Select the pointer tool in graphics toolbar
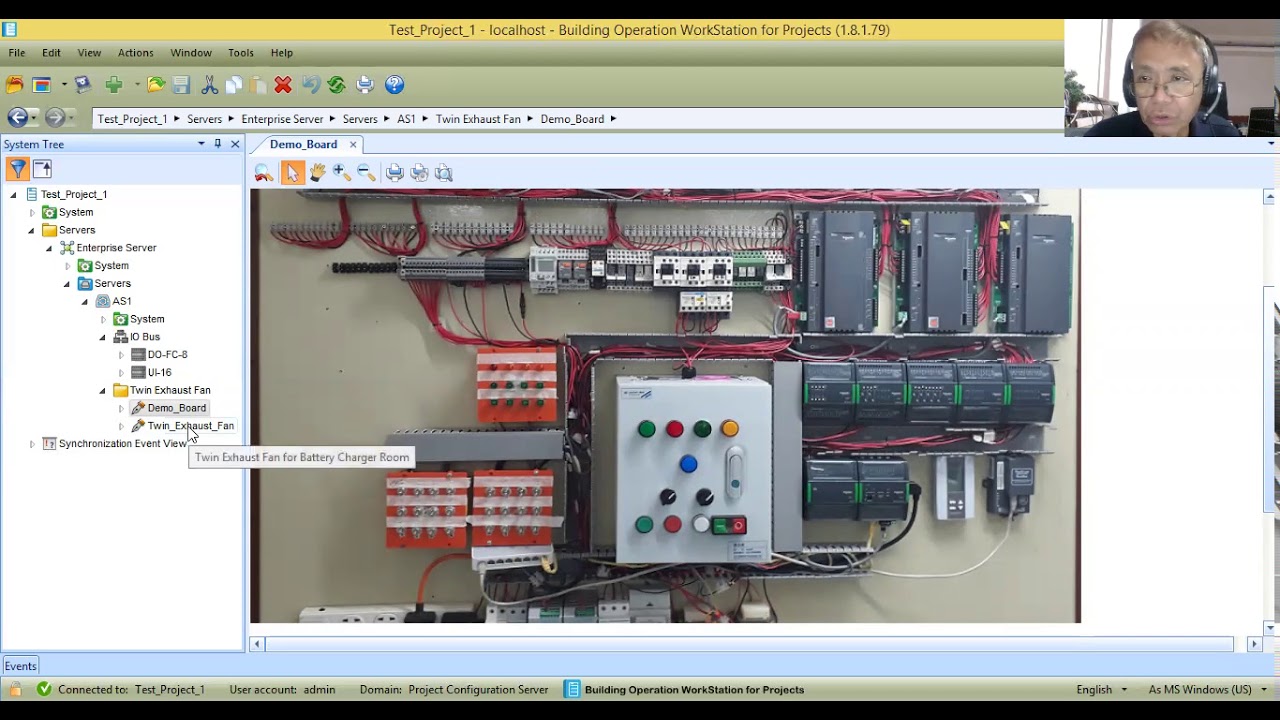The width and height of the screenshot is (1280, 720). pyautogui.click(x=292, y=173)
